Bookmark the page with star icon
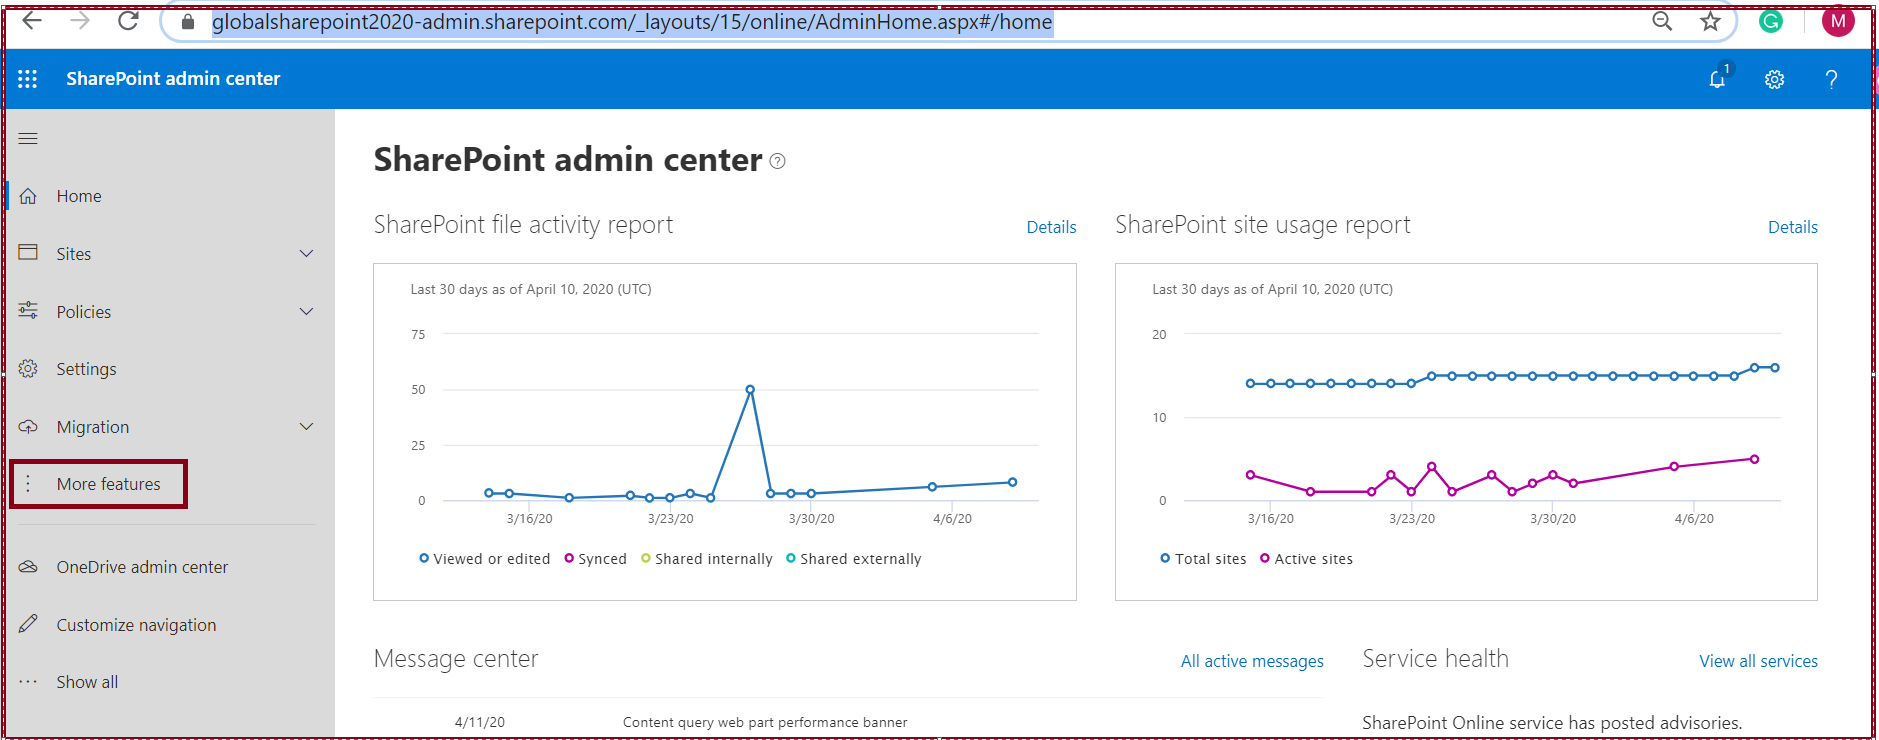 click(1711, 21)
